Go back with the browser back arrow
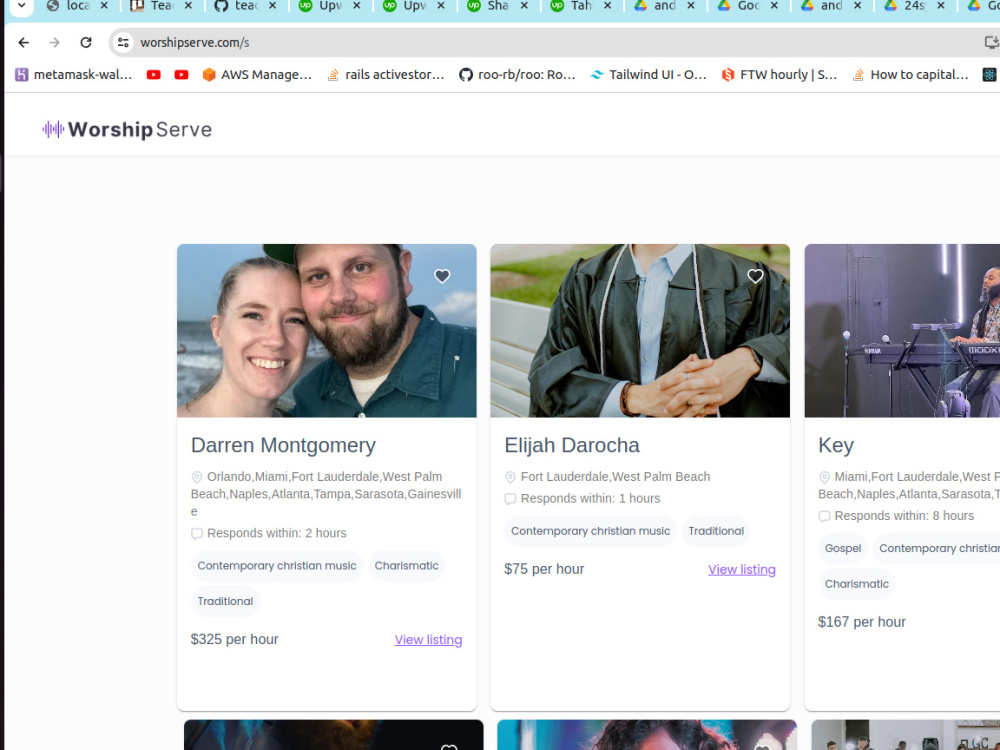Image resolution: width=1000 pixels, height=750 pixels. [x=24, y=43]
